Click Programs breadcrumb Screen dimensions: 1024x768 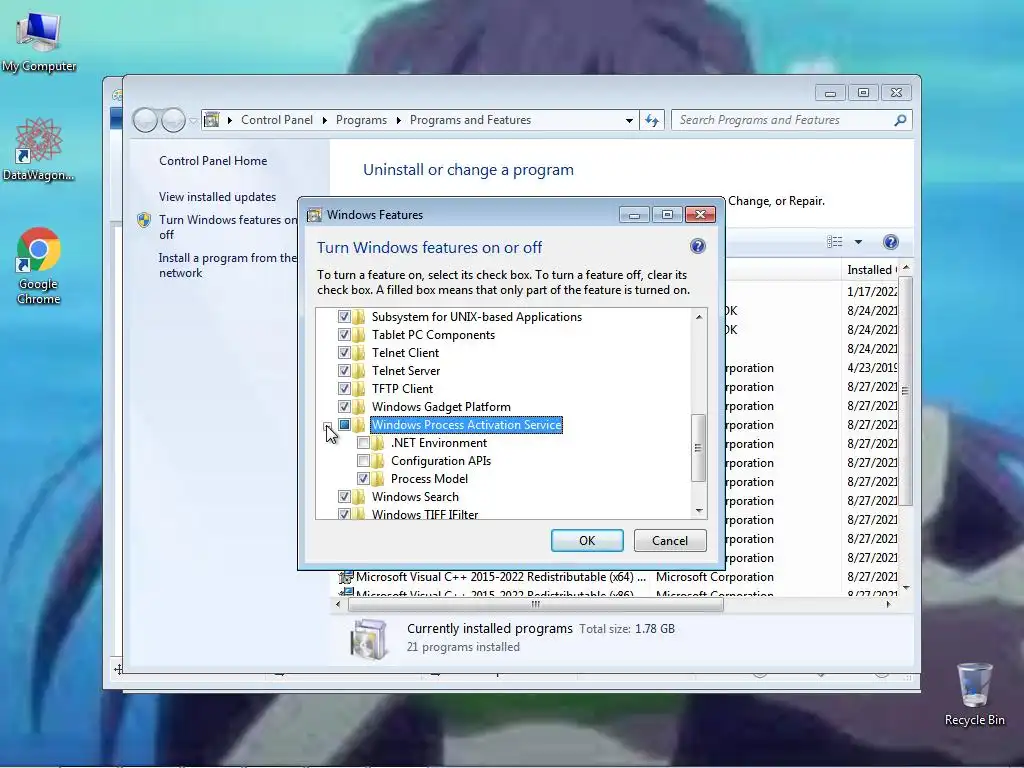pyautogui.click(x=361, y=120)
